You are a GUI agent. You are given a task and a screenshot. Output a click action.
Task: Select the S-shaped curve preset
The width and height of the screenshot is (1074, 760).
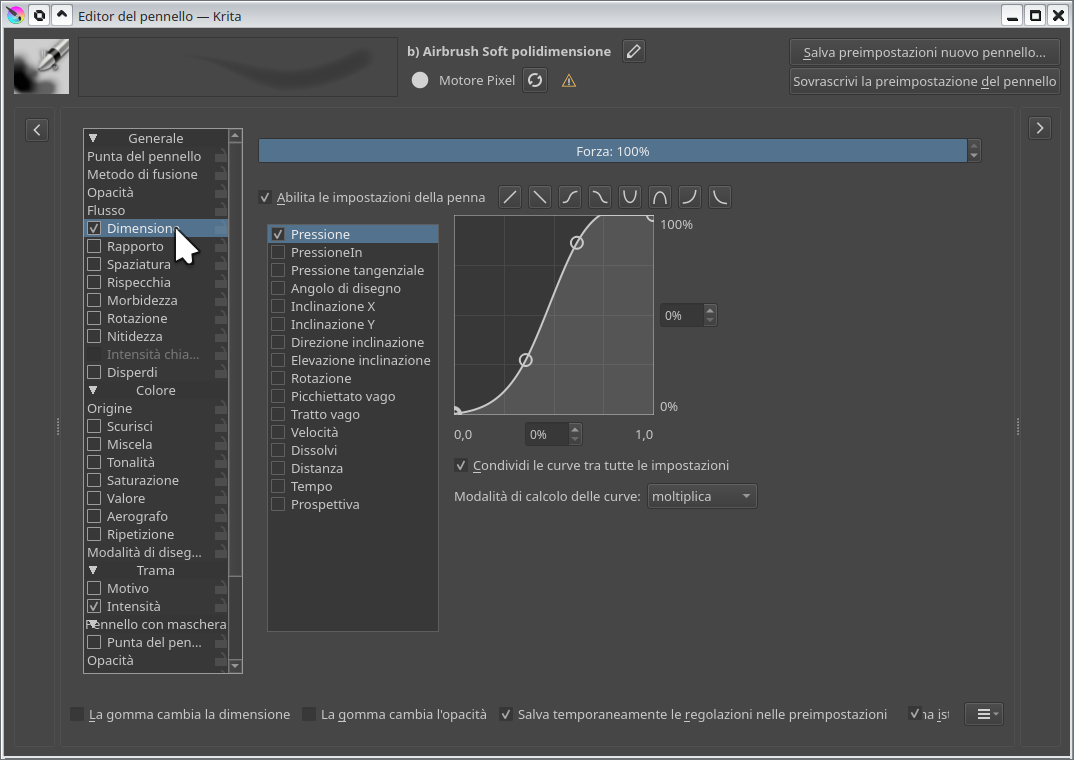pos(570,197)
